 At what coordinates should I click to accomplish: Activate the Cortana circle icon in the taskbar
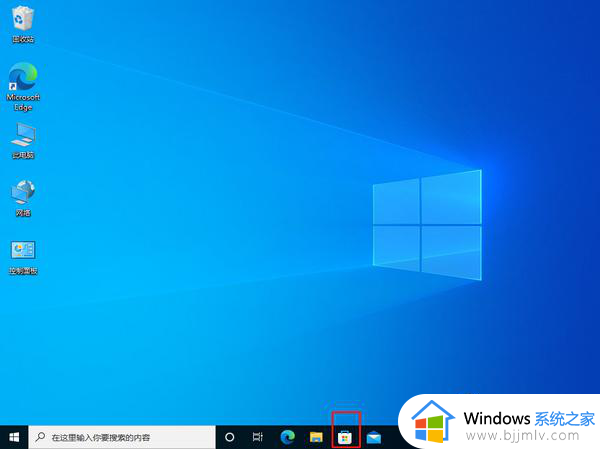tap(229, 437)
